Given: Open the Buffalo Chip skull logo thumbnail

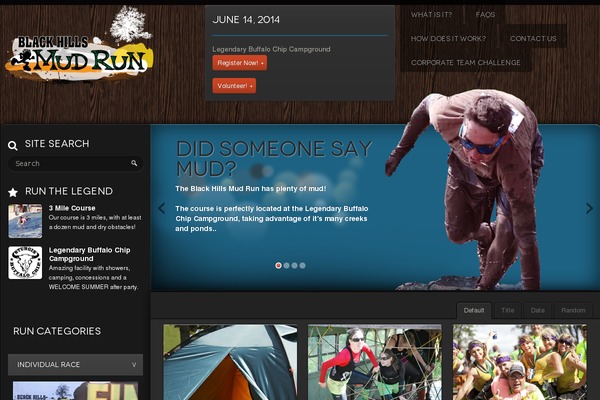Looking at the screenshot, I should pos(25,263).
